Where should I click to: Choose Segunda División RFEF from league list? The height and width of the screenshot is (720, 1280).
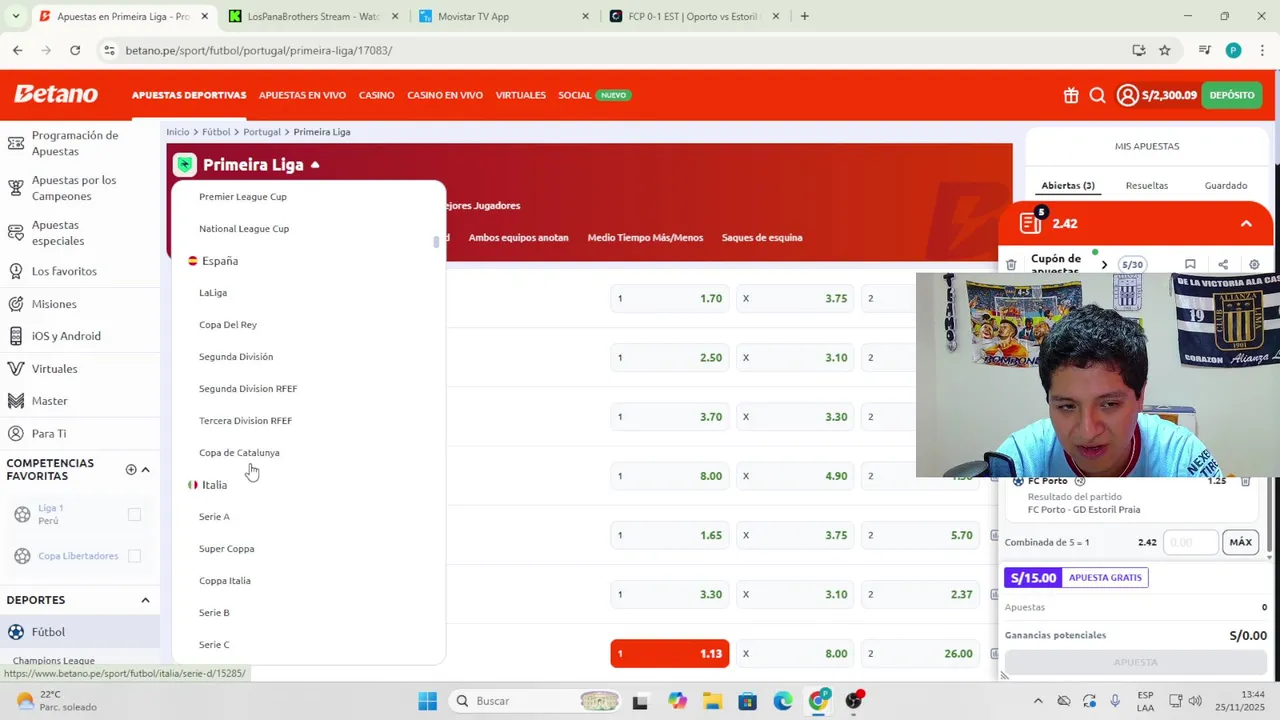coord(248,389)
